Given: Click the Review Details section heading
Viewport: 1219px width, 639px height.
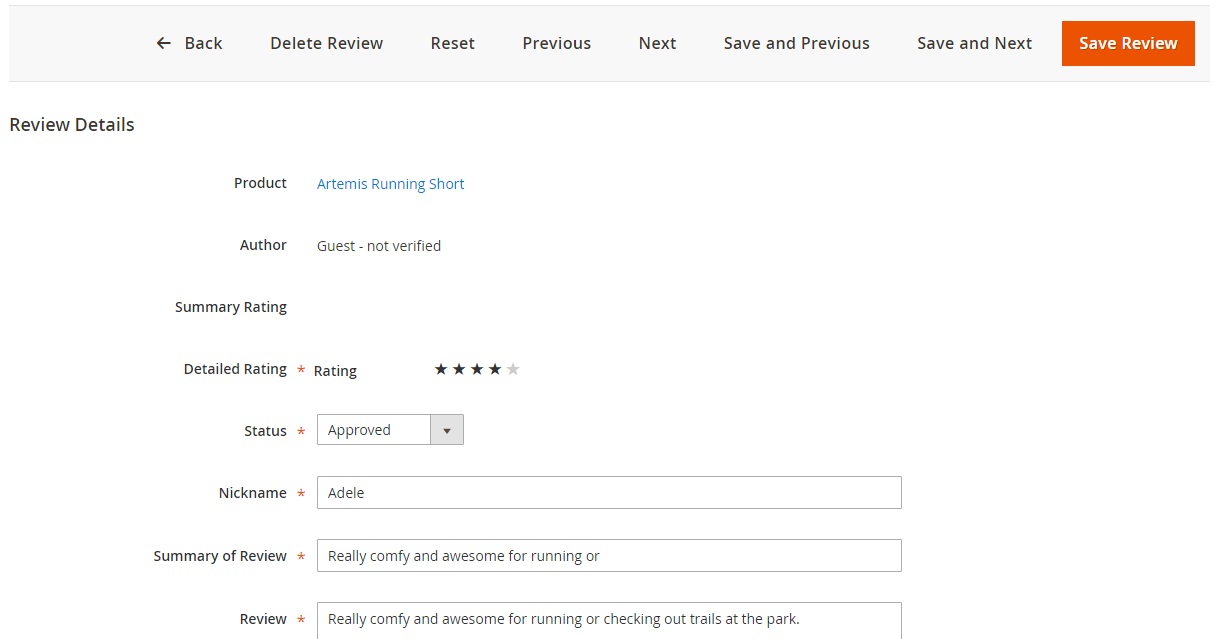Looking at the screenshot, I should pos(72,125).
